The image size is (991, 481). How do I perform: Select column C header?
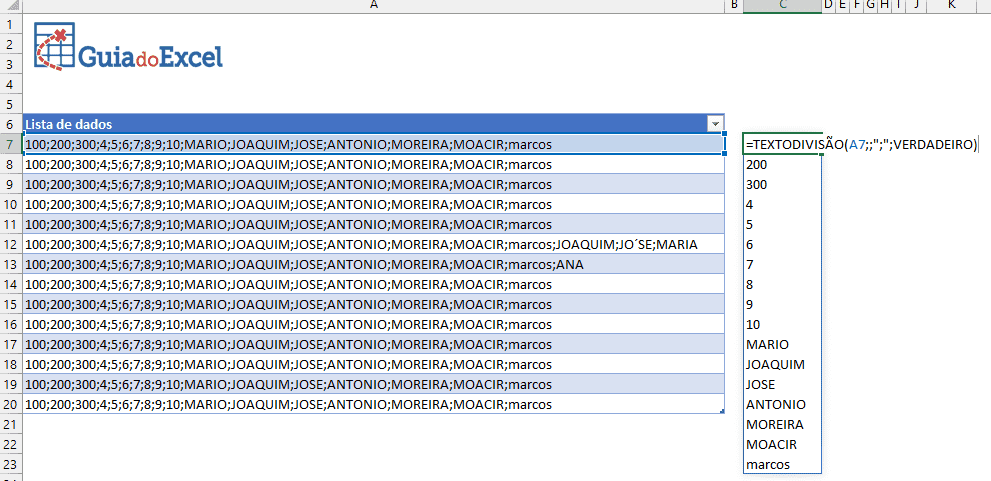pos(782,5)
